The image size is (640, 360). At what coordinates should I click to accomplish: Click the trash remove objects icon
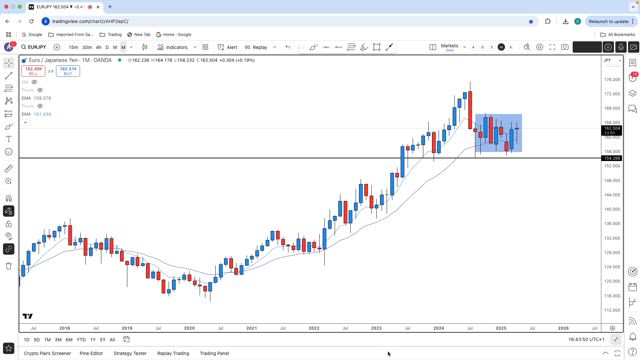(9, 266)
